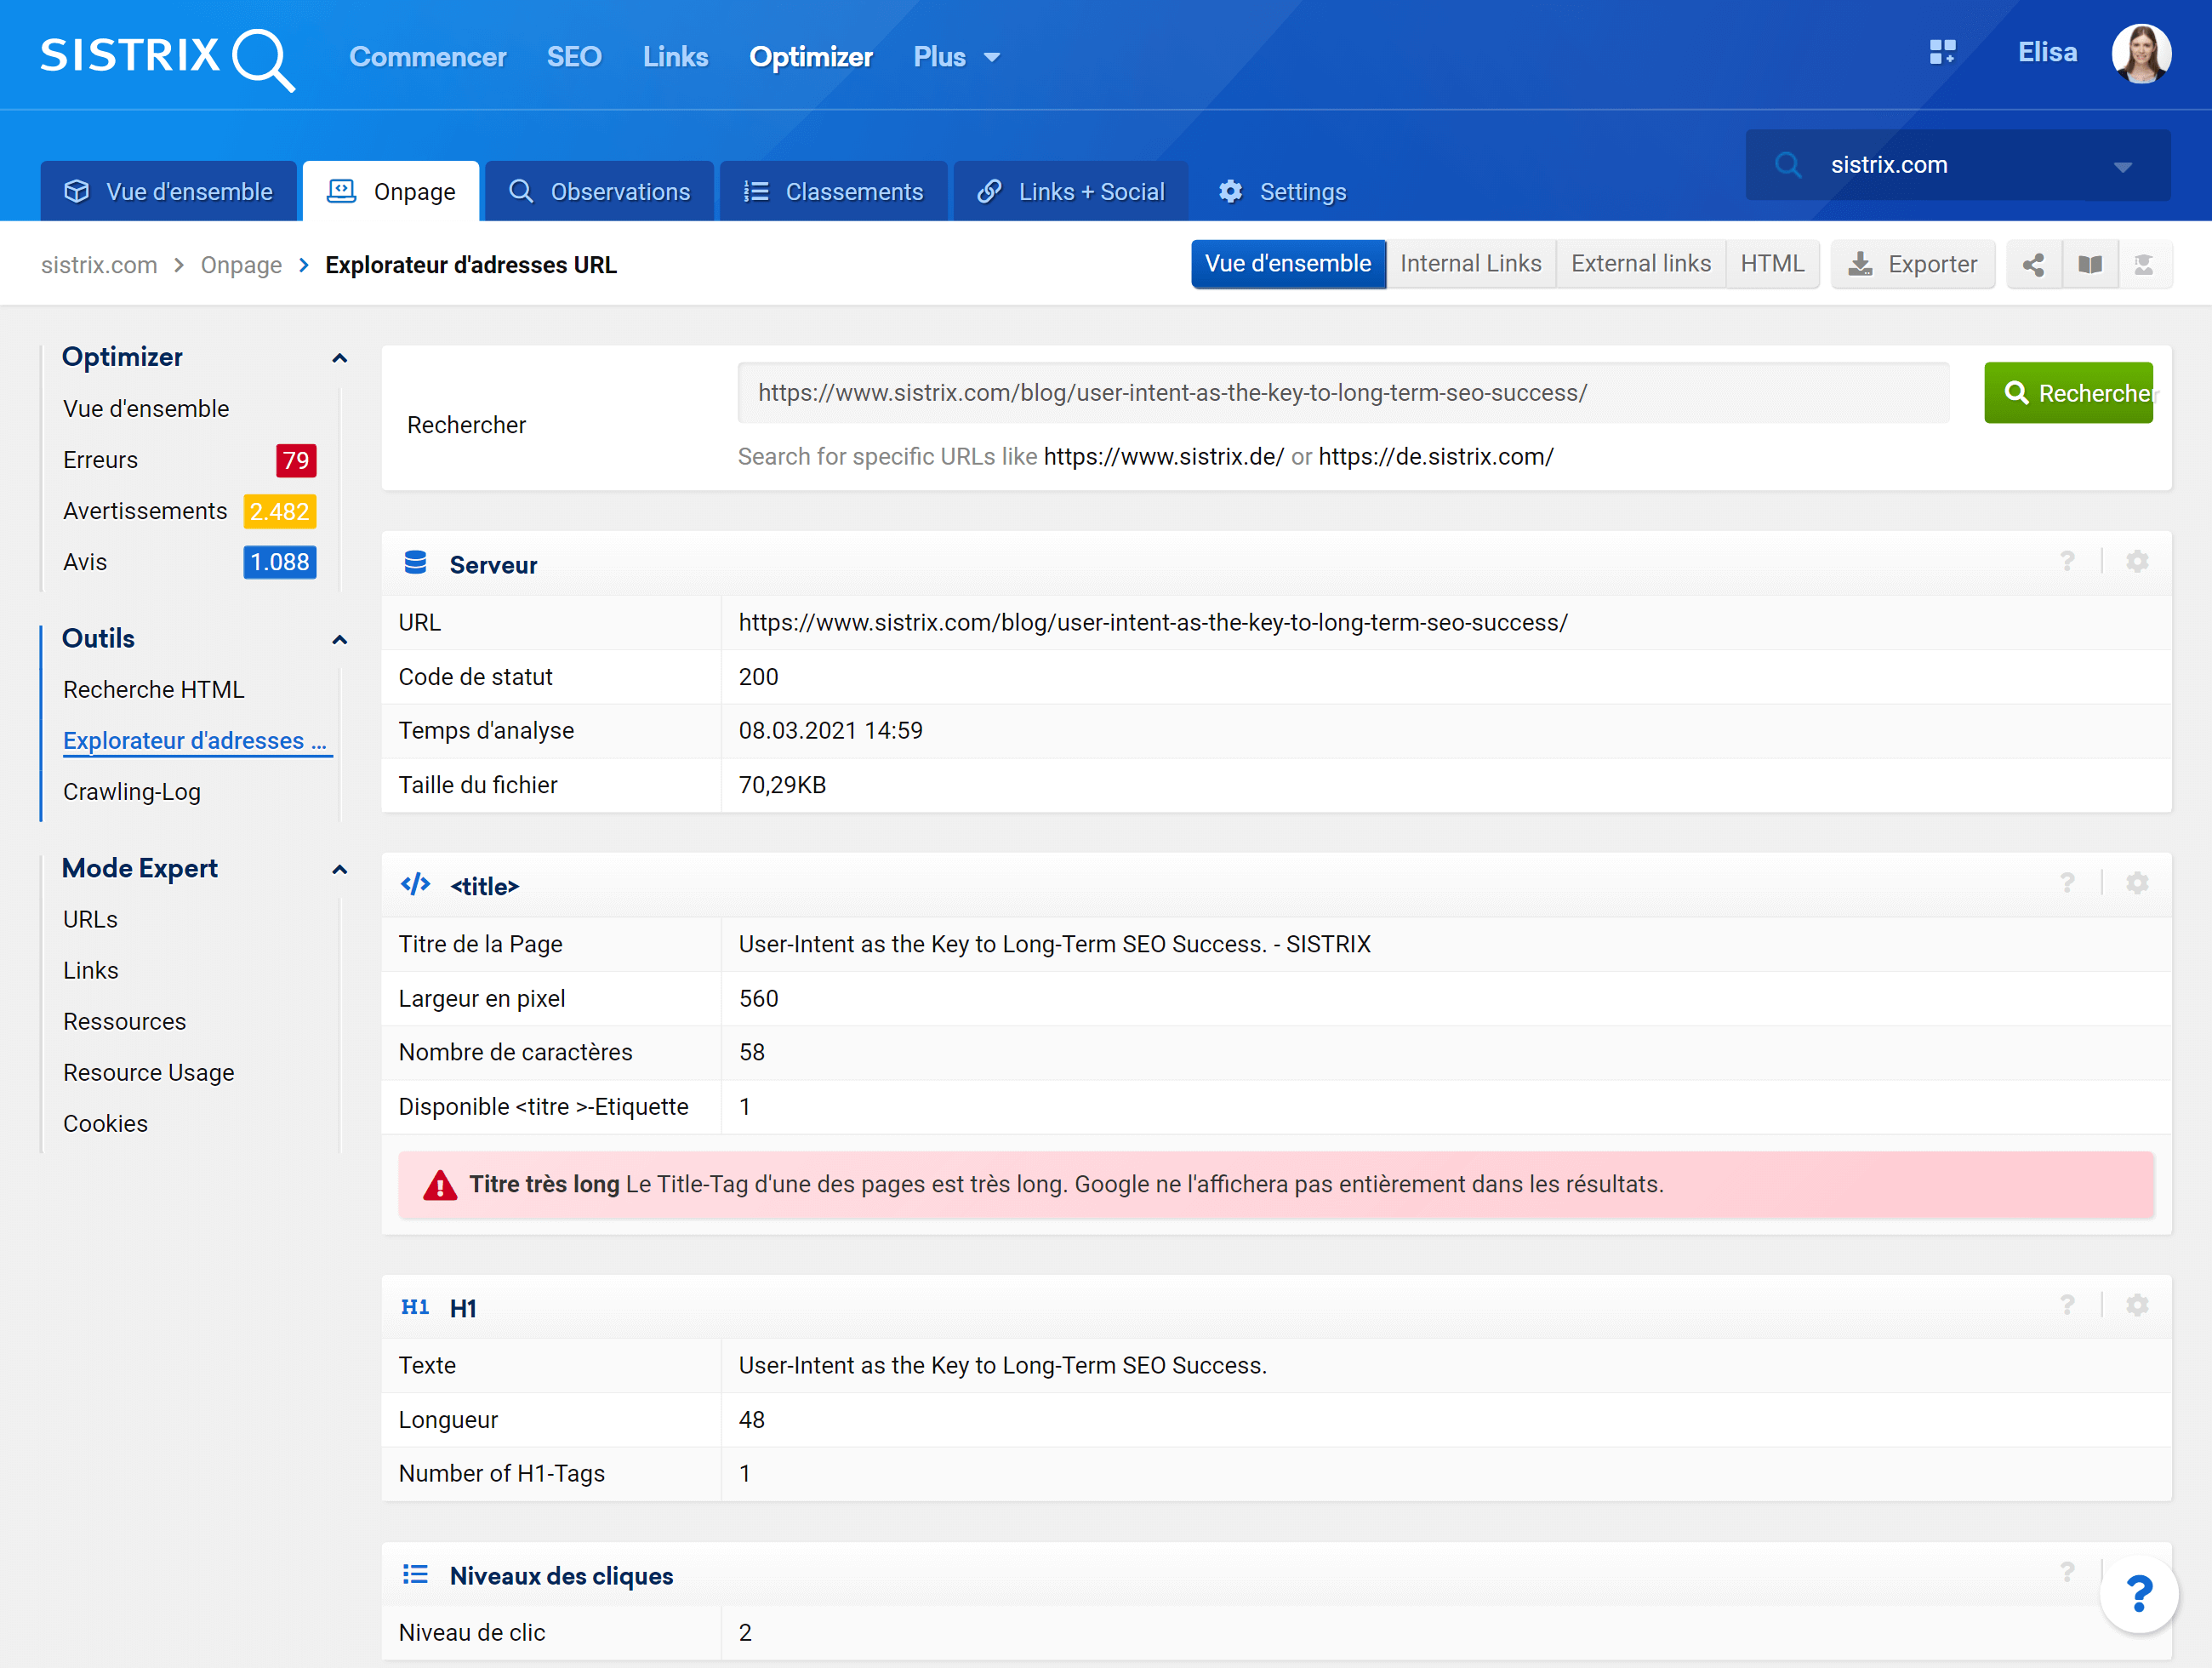Image resolution: width=2212 pixels, height=1668 pixels.
Task: Open Serveur box help question mark
Action: point(2067,562)
